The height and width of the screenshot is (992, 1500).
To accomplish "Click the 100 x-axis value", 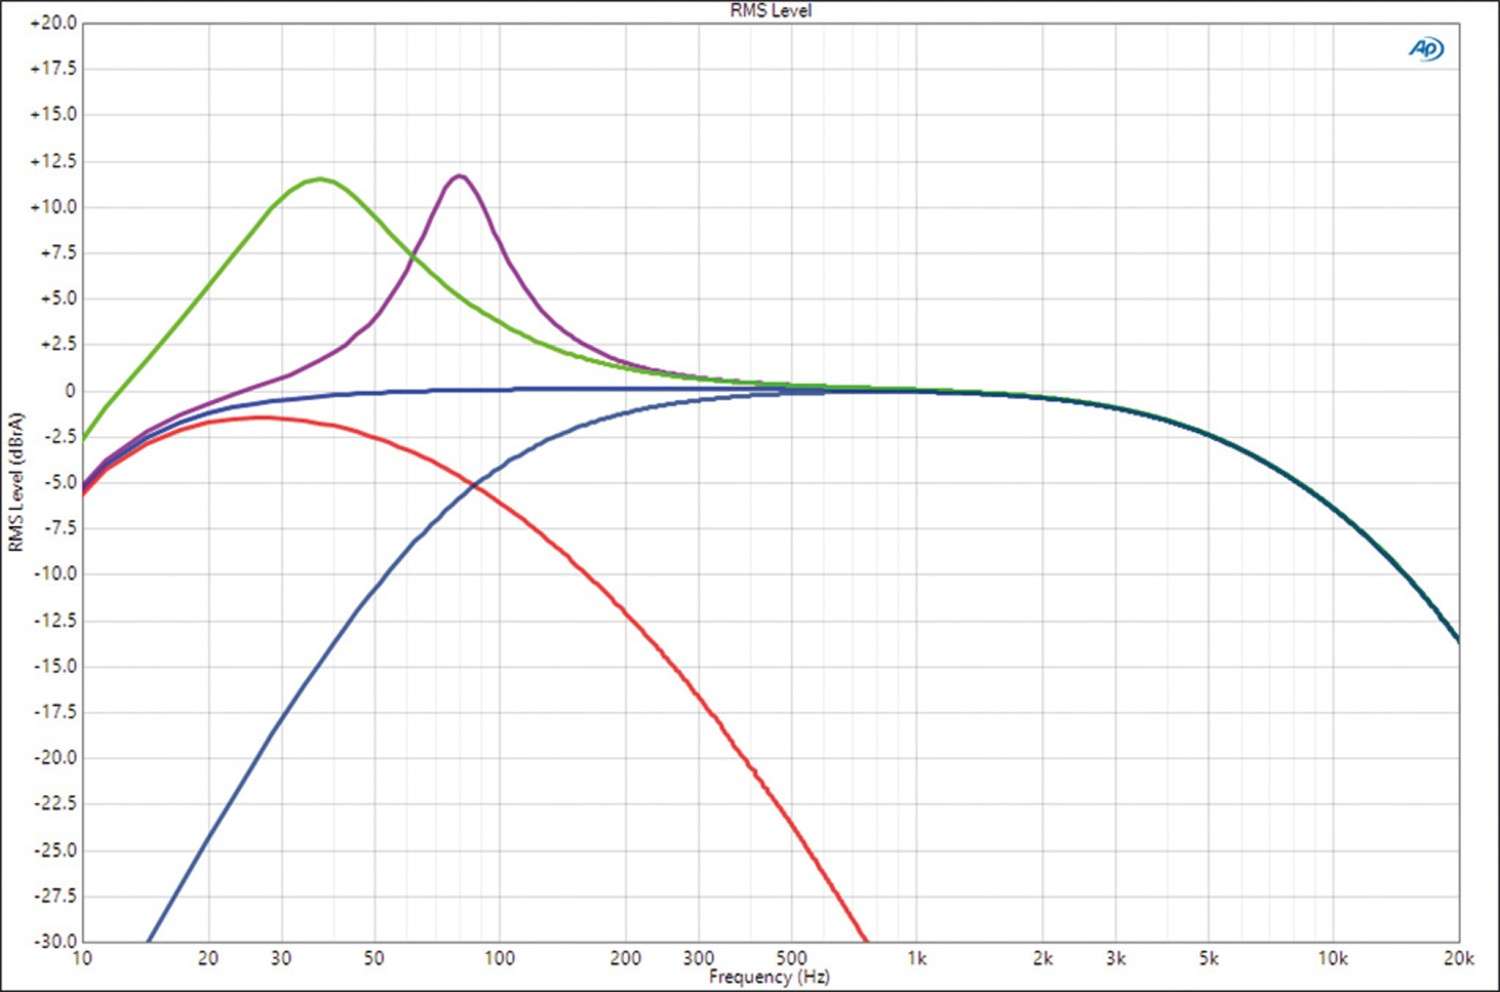I will point(499,958).
